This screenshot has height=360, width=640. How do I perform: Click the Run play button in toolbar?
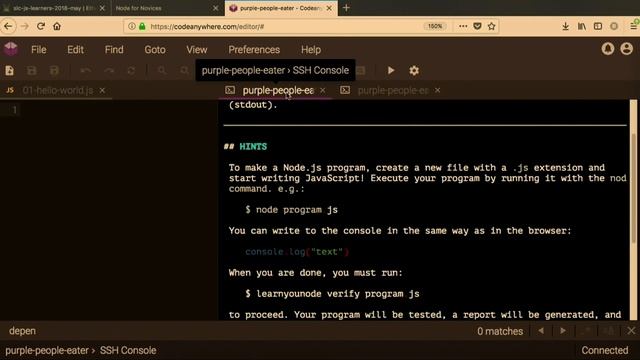tap(391, 71)
